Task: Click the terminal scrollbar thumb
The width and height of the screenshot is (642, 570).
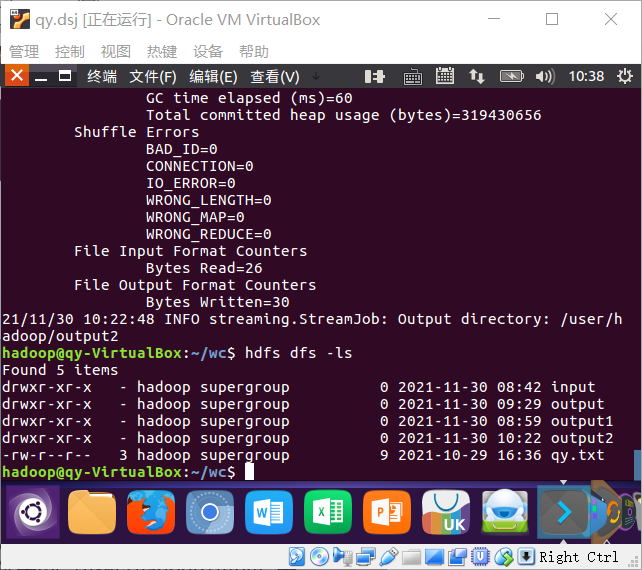Action: click(637, 464)
